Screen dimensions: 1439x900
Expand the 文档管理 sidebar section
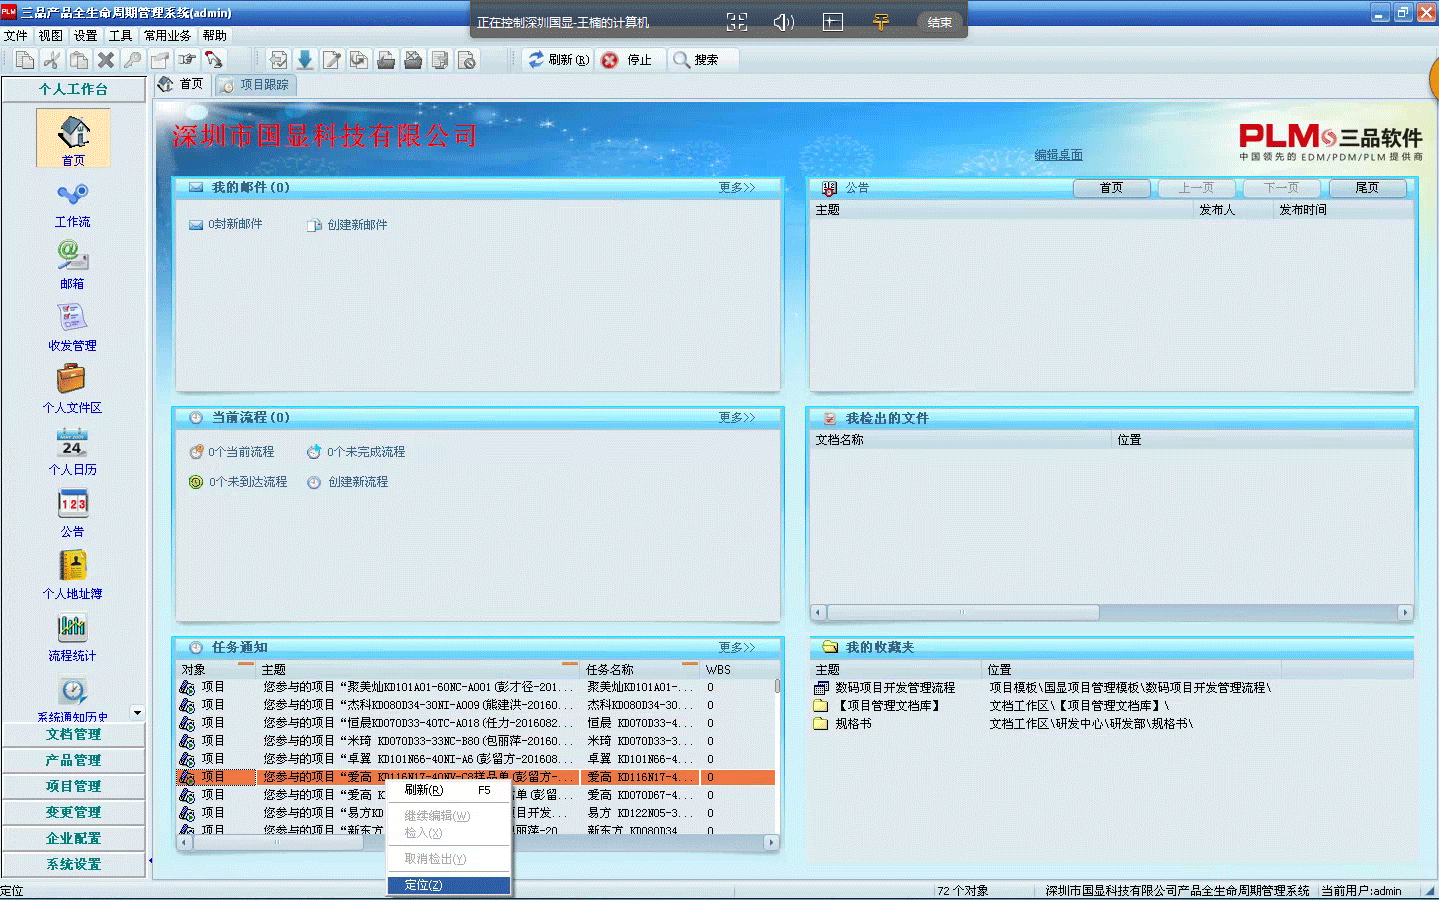tap(73, 734)
